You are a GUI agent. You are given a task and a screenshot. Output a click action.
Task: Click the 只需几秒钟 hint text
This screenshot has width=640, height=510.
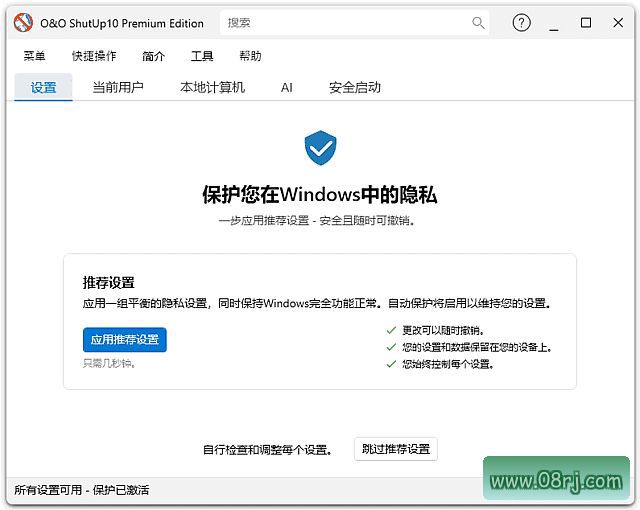point(109,363)
